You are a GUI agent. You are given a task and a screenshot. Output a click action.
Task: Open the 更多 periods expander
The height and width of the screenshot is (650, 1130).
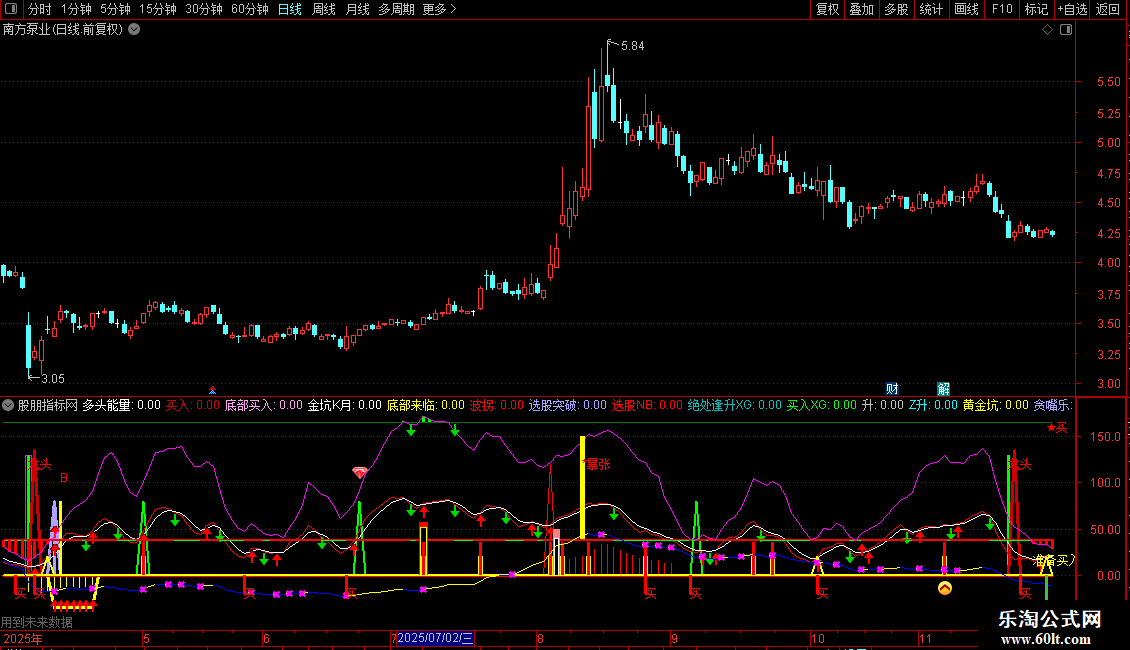[x=439, y=9]
